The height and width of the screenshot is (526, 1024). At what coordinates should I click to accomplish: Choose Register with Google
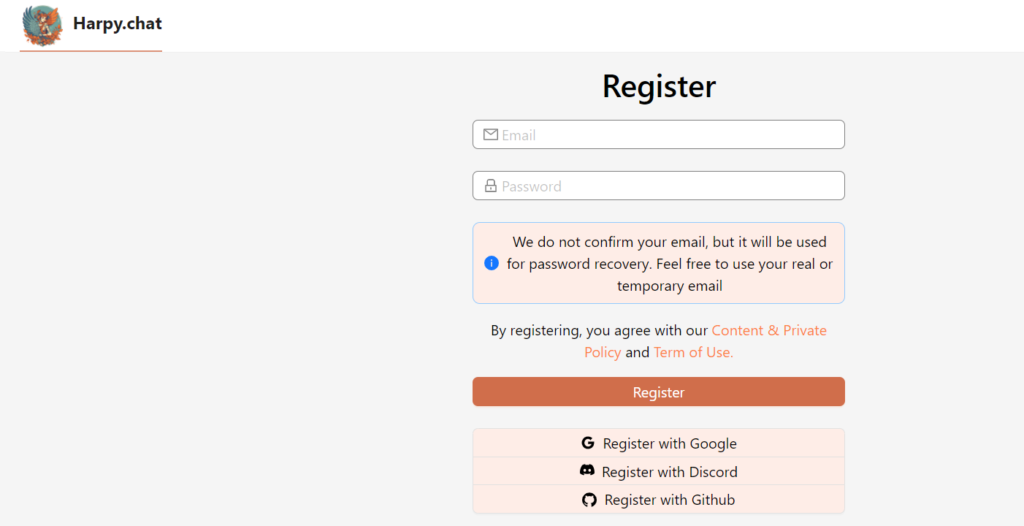tap(669, 443)
